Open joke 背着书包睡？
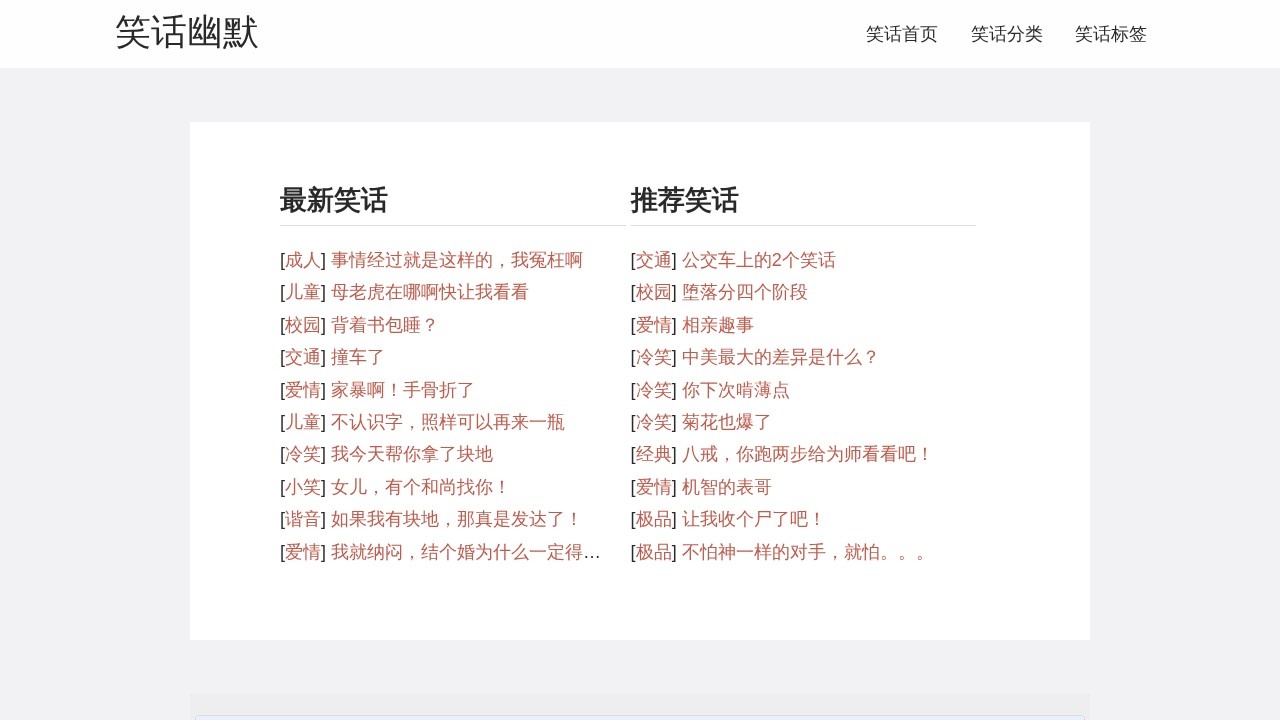The image size is (1280, 720). pyautogui.click(x=385, y=325)
